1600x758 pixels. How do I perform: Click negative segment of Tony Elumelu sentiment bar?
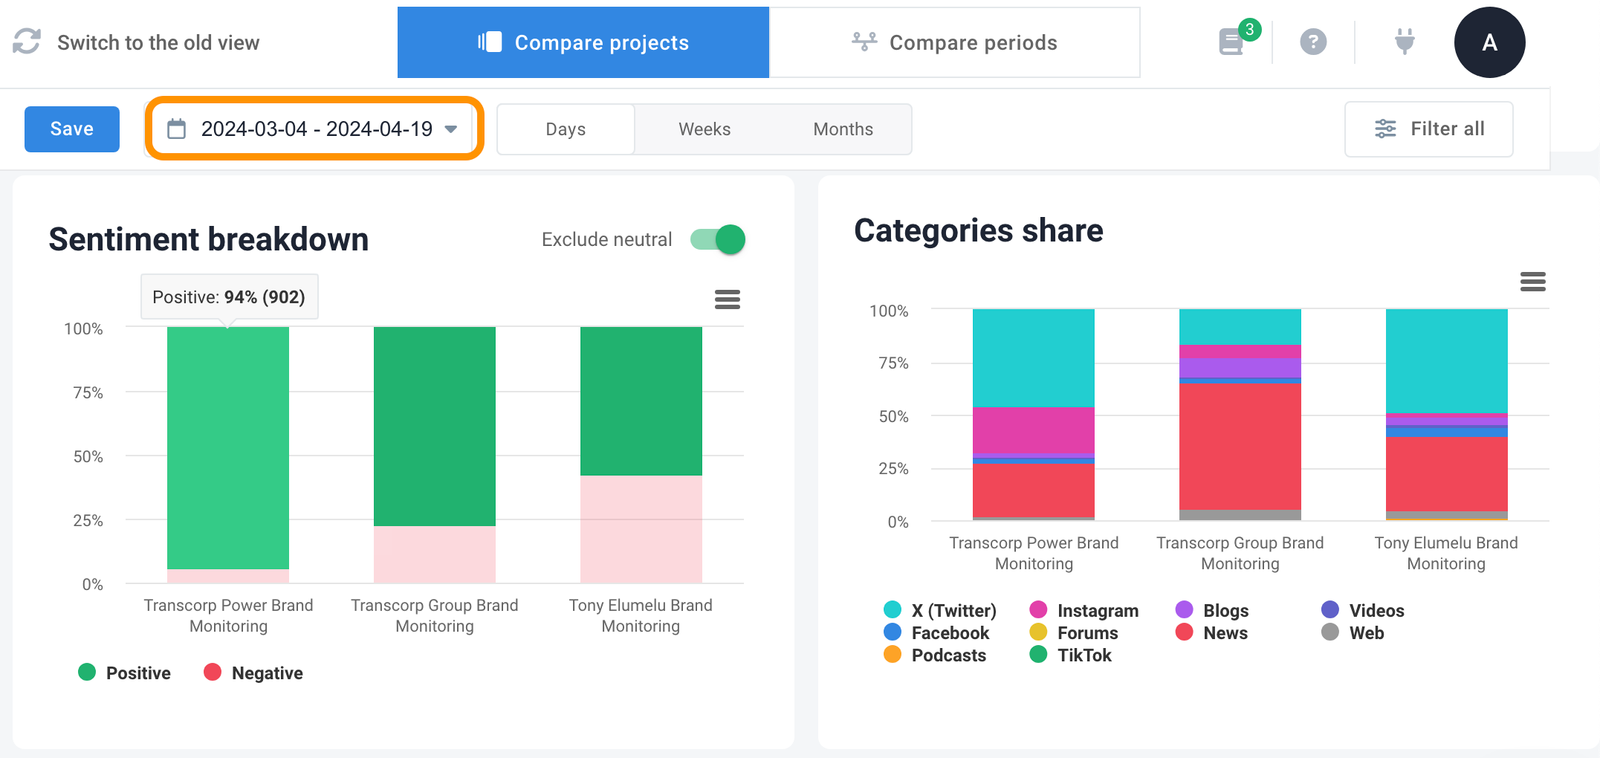(641, 529)
